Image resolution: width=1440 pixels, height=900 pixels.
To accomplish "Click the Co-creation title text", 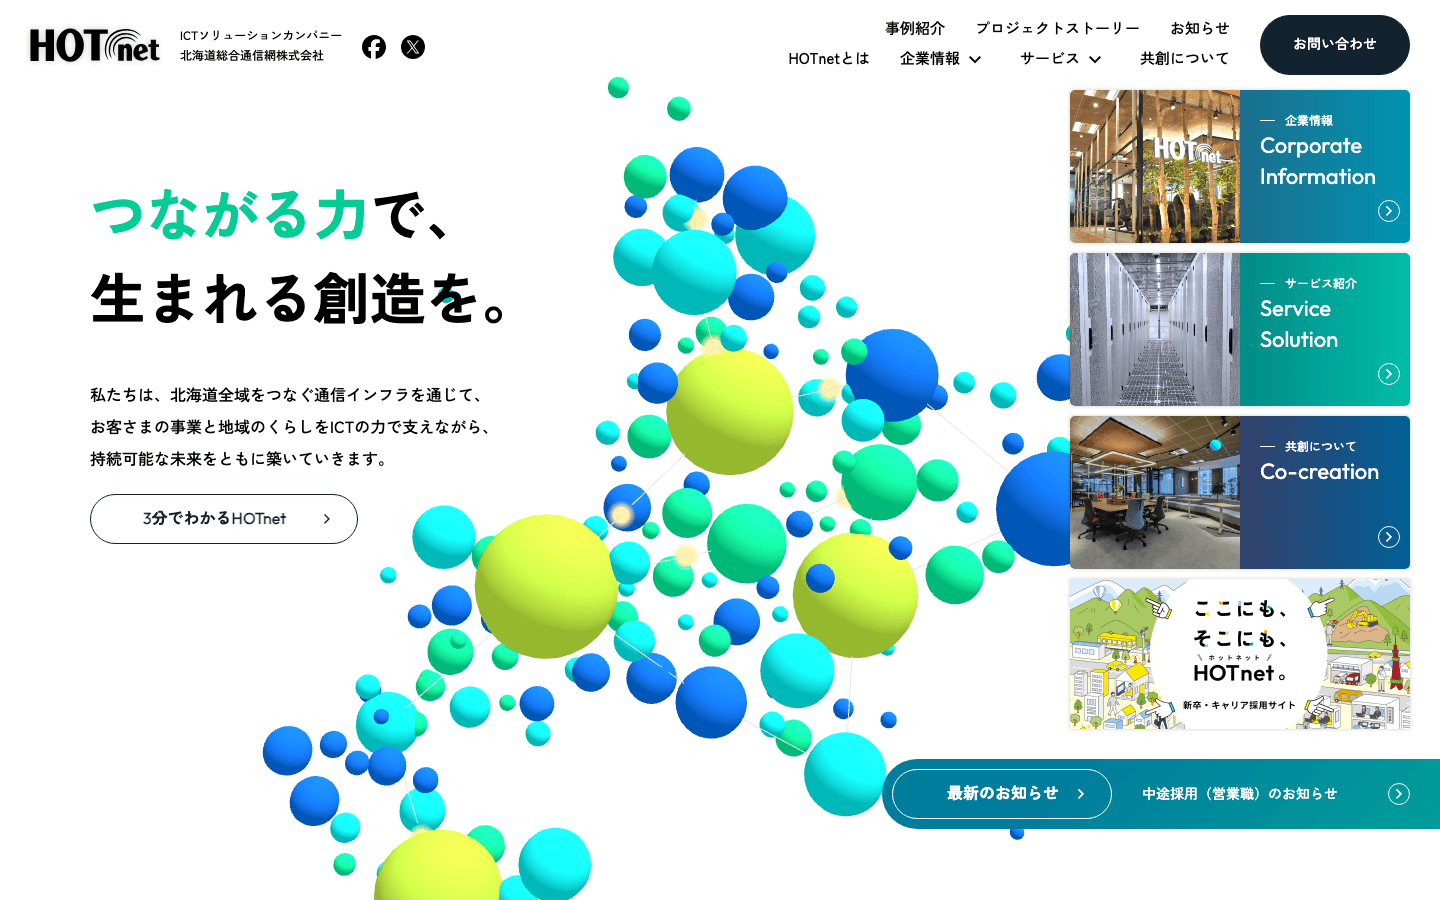I will click(x=1319, y=472).
